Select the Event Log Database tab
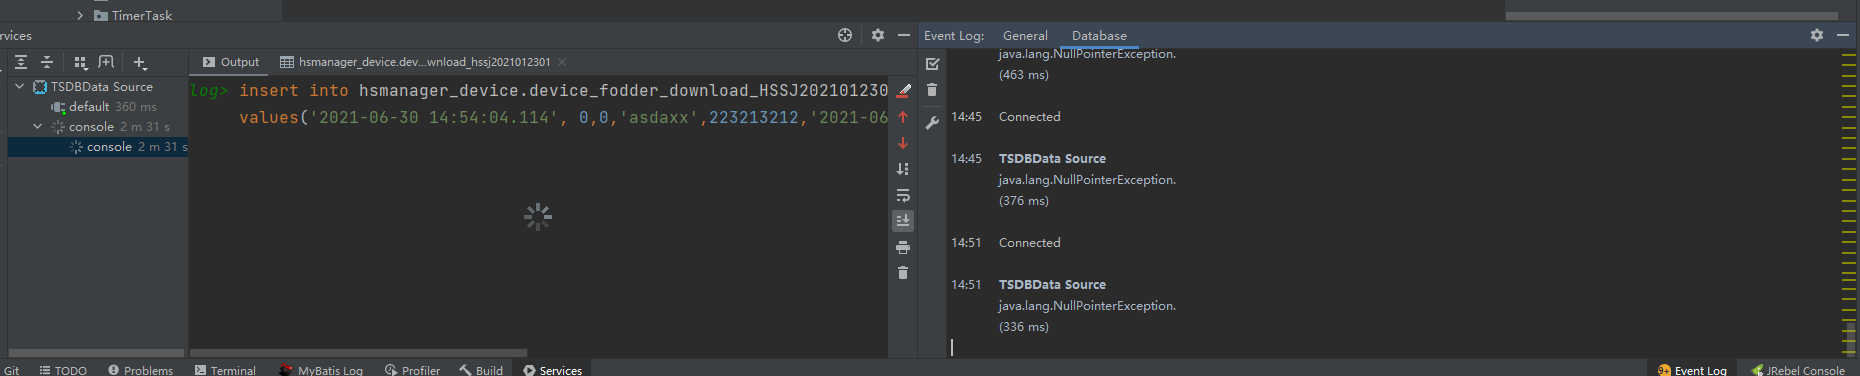The image size is (1860, 376). pos(1099,35)
